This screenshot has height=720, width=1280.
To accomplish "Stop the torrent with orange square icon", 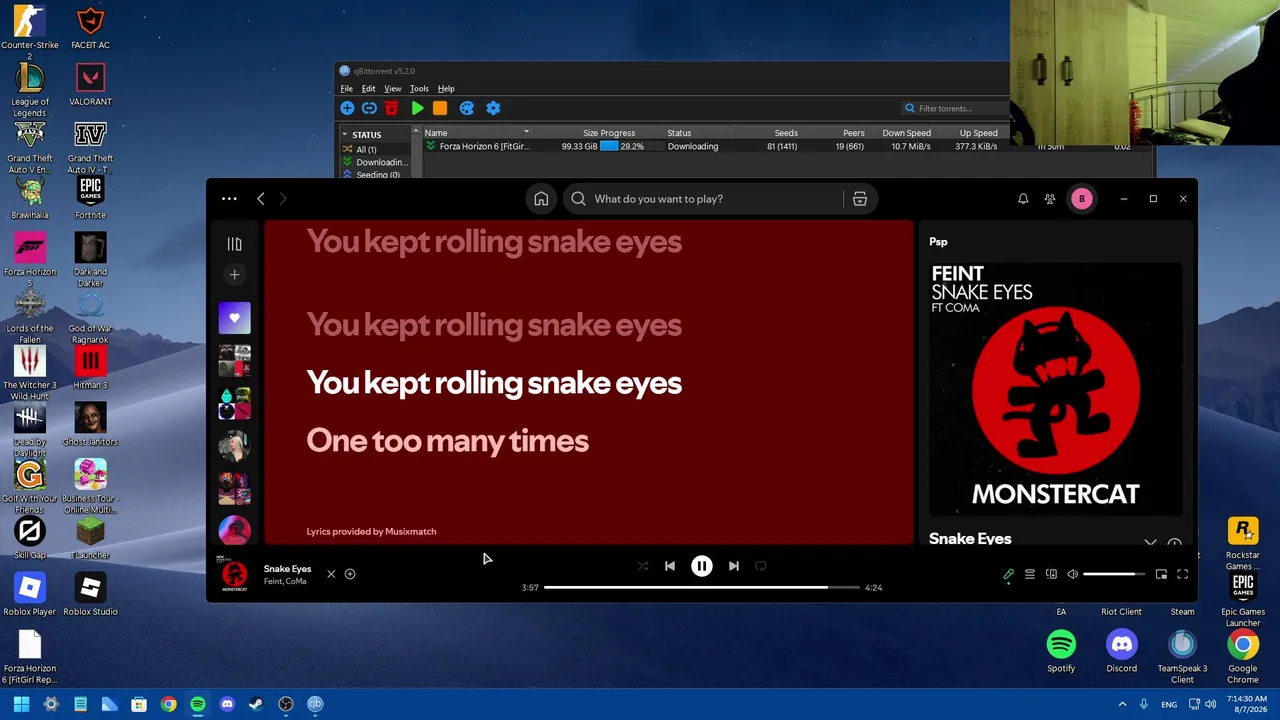I will coord(440,108).
